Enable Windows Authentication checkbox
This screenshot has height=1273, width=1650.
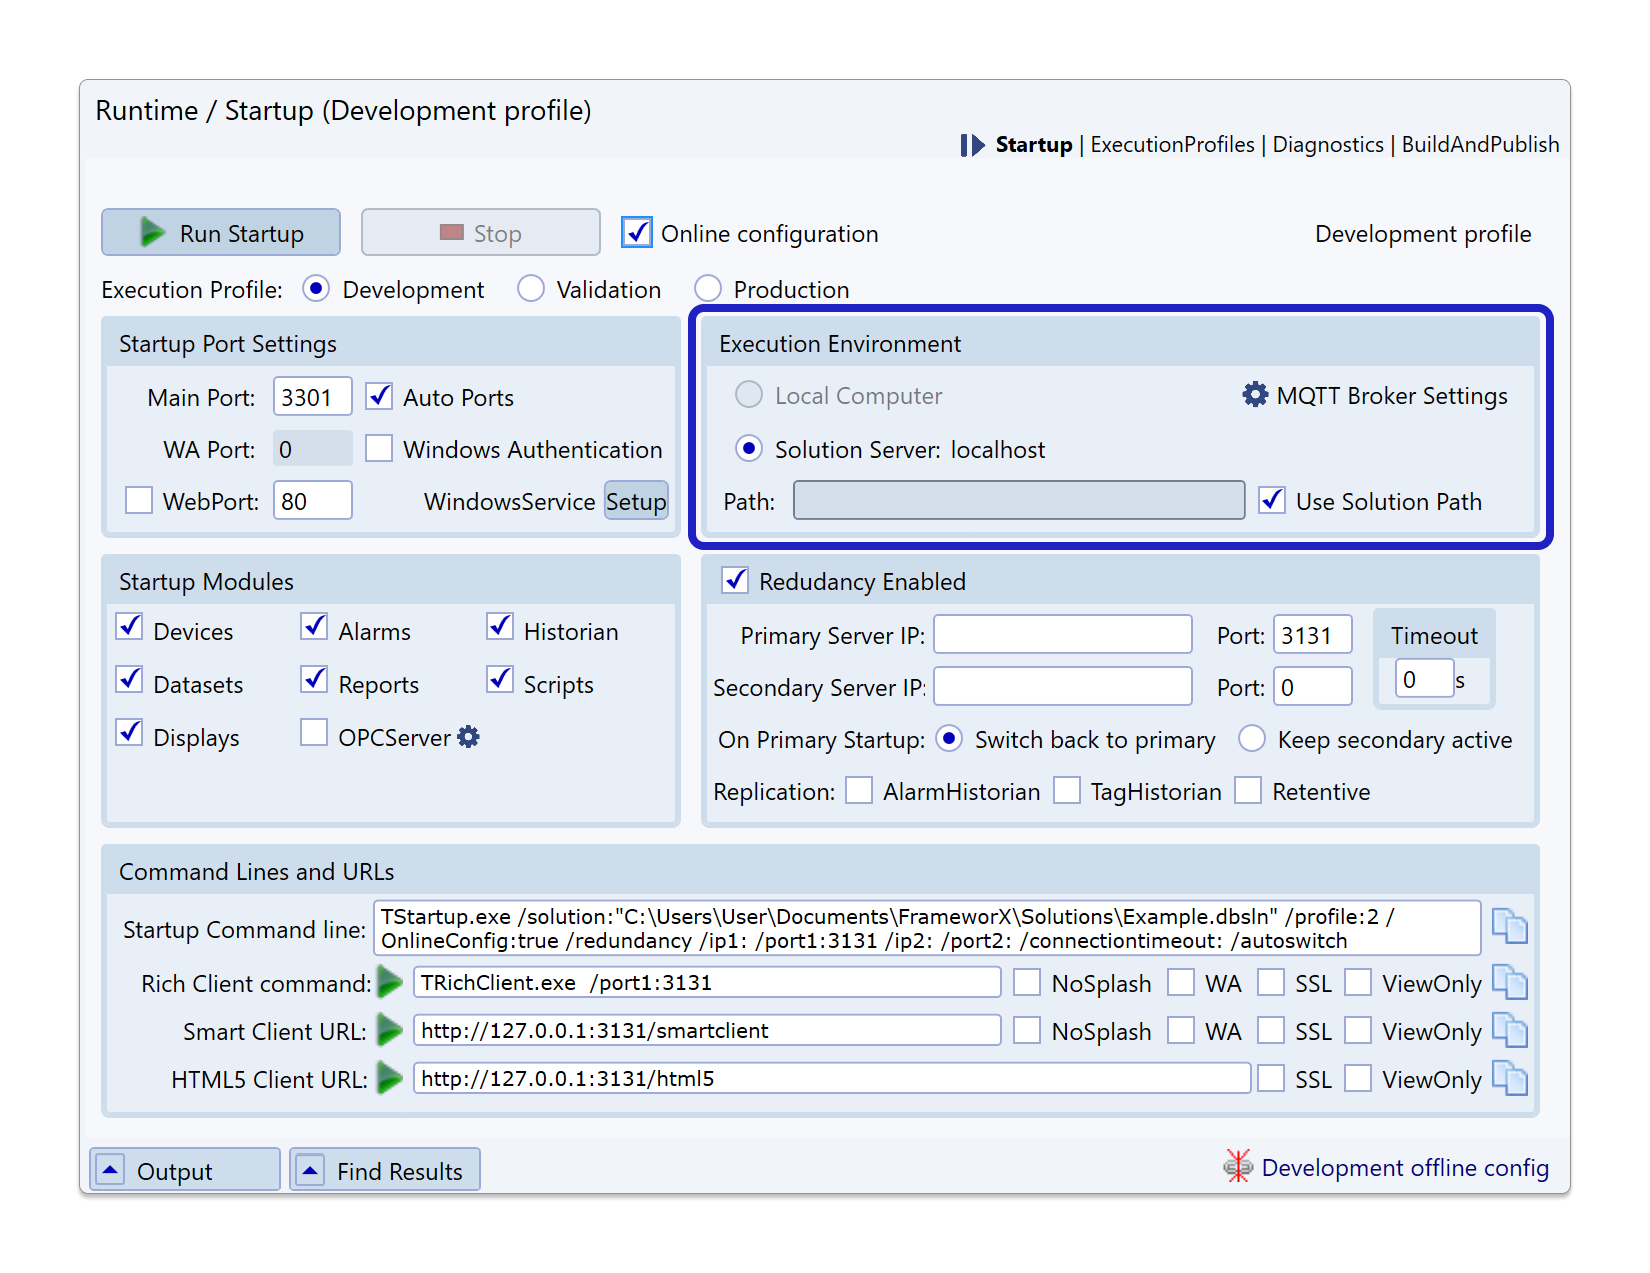379,449
